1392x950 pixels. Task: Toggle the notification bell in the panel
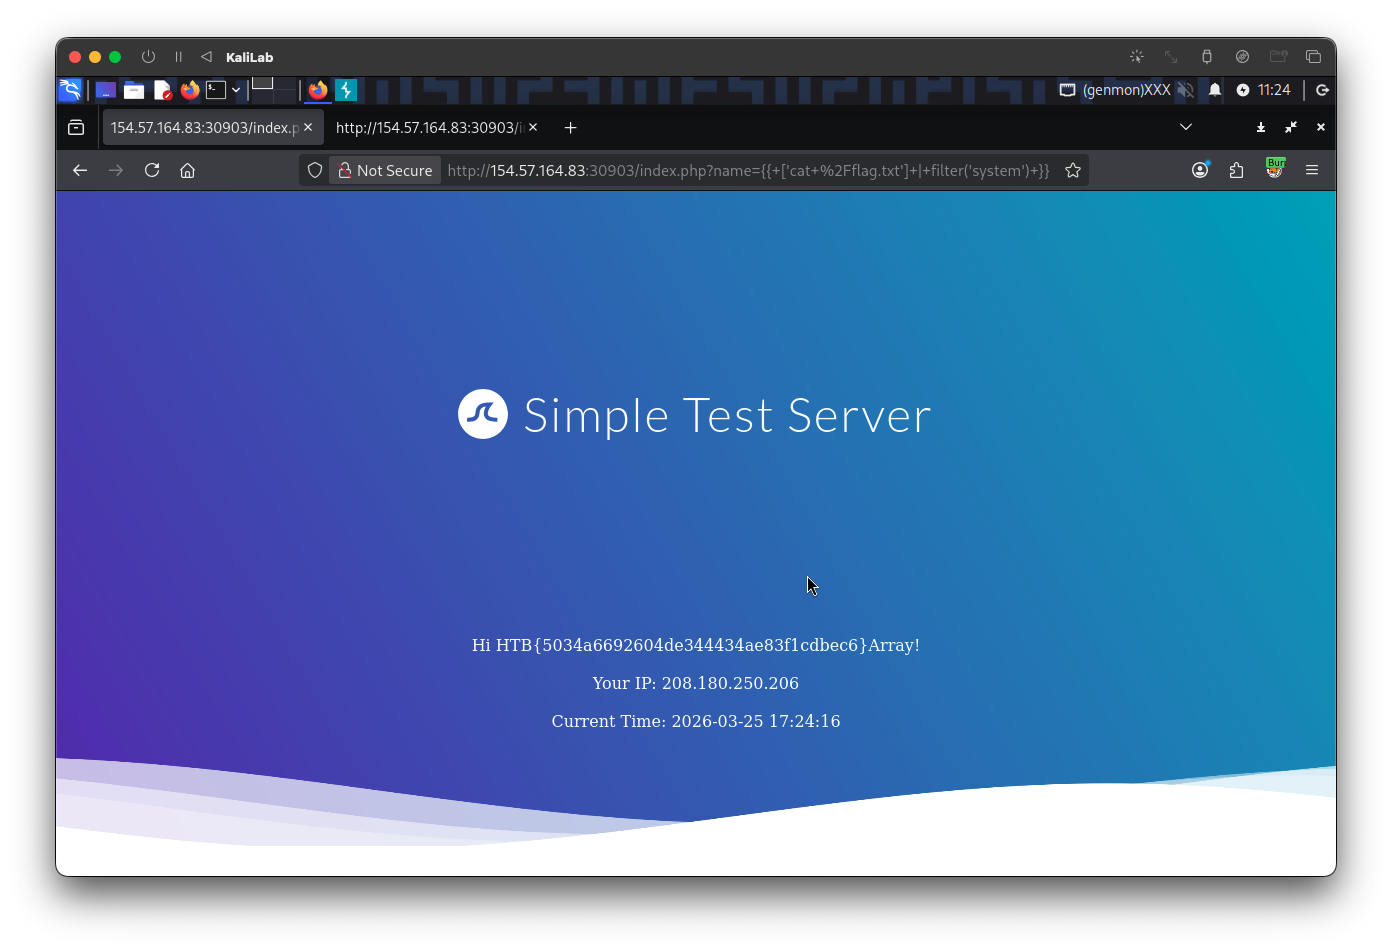click(1215, 90)
